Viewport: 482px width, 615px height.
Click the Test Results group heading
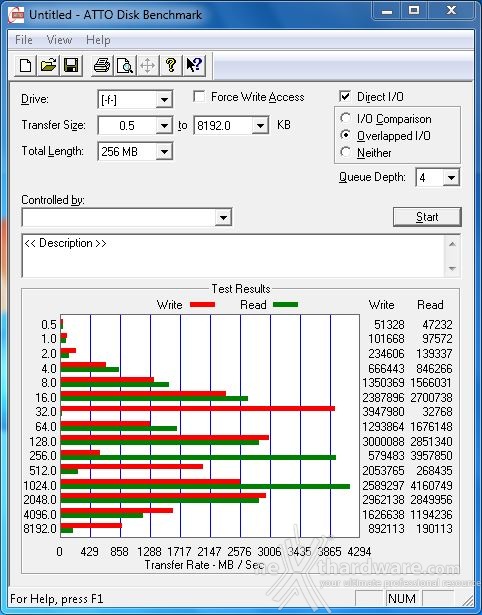click(241, 289)
